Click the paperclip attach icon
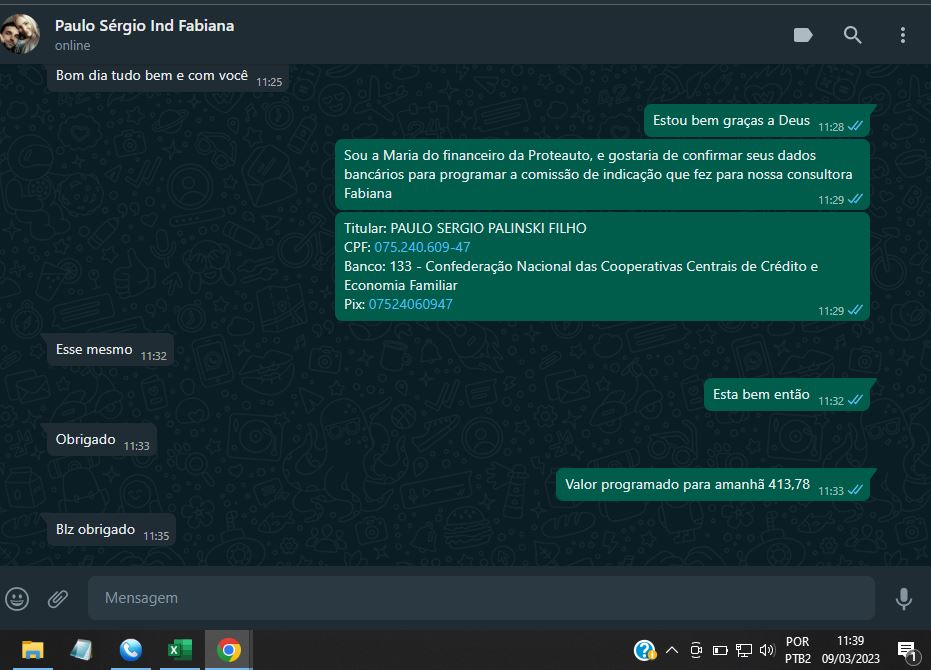931x670 pixels. 58,598
